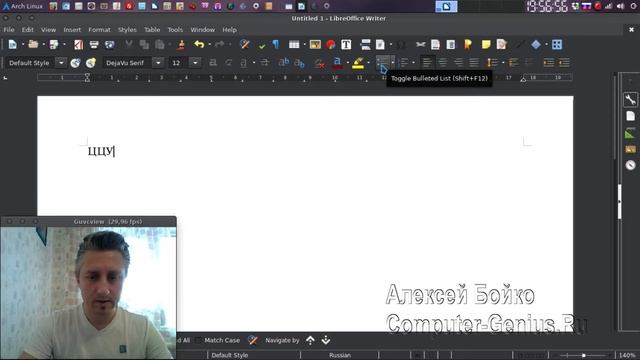Click the Clone Formatting paintbrush icon
The image size is (640, 360).
pos(181,44)
